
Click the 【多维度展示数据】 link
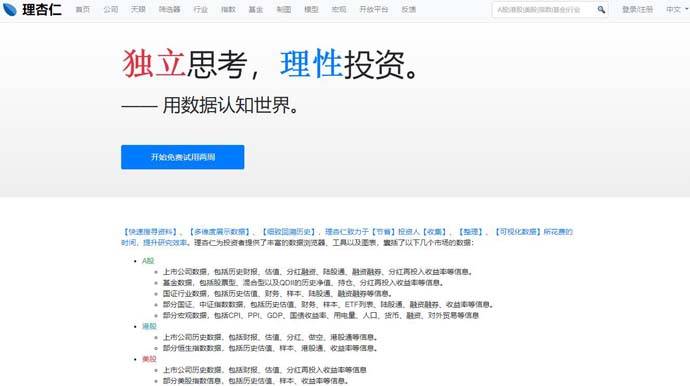220,232
